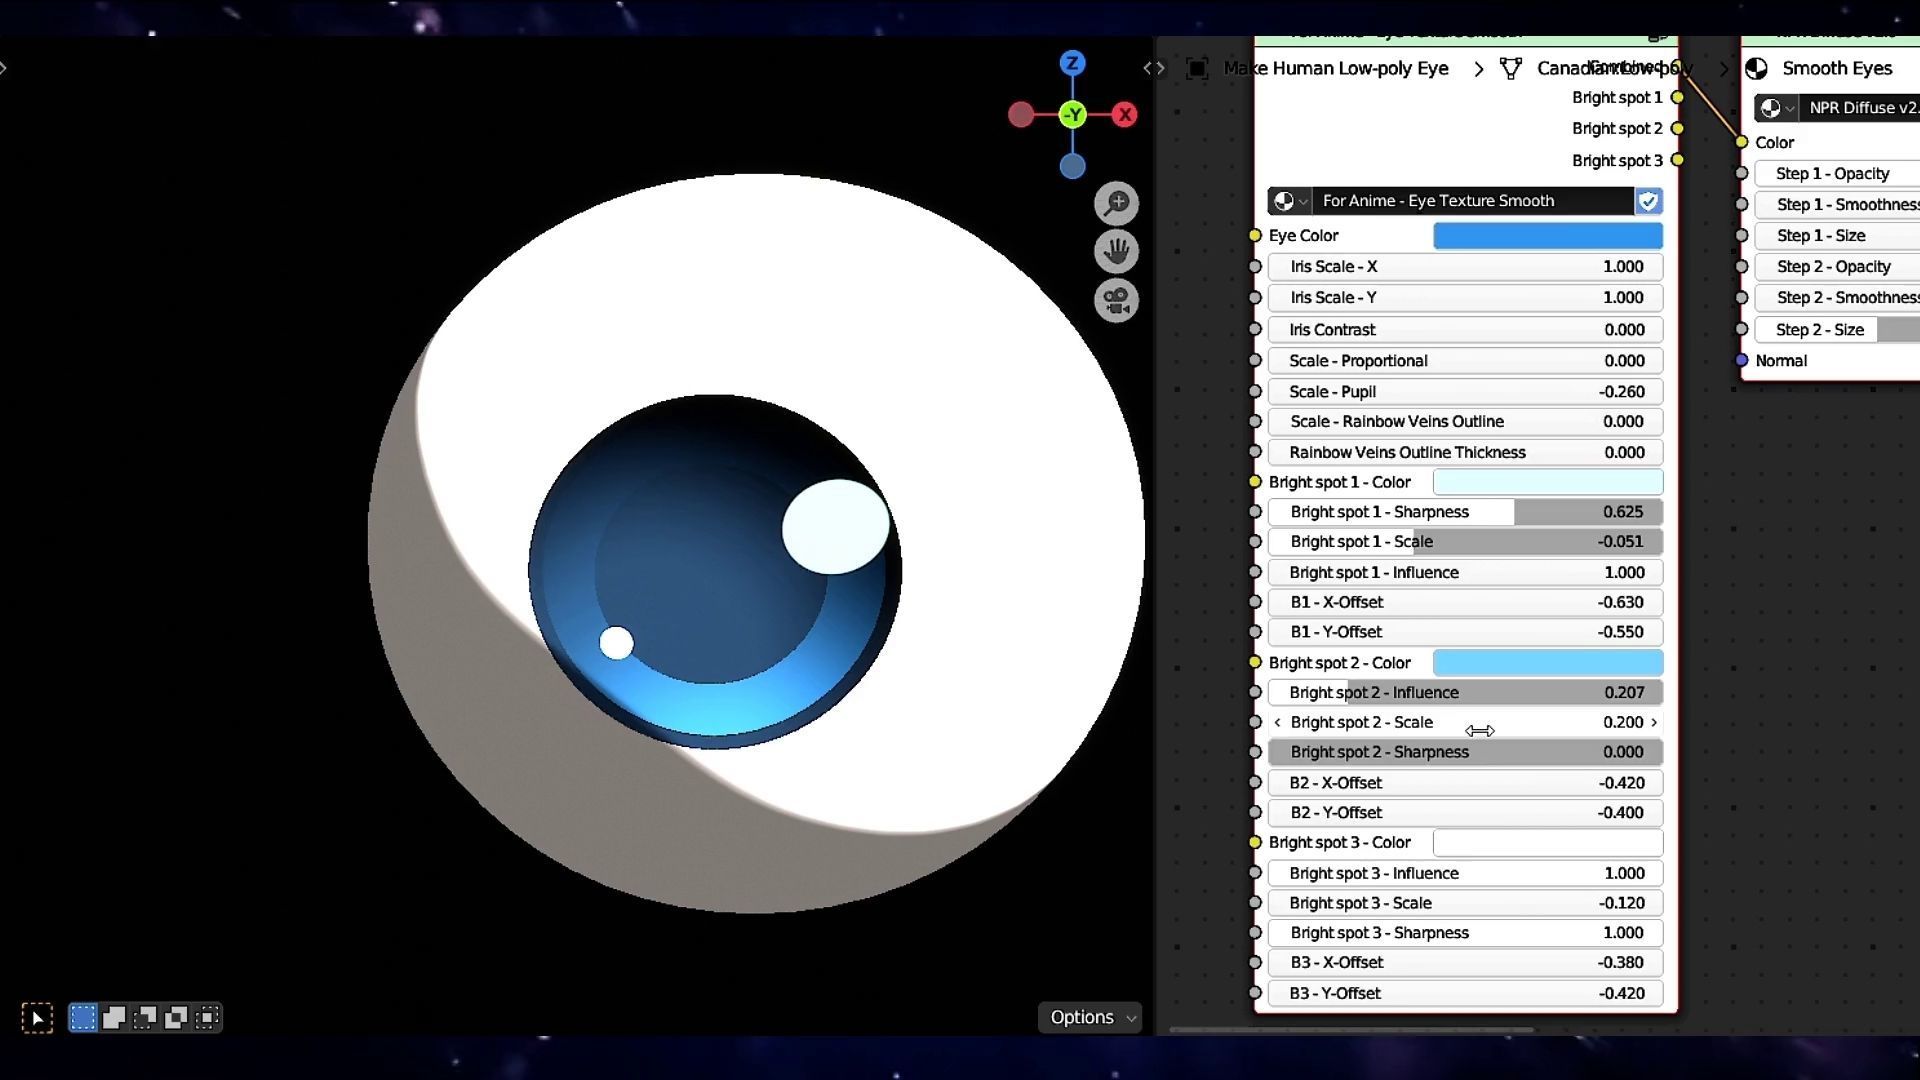Click the Move view hand icon
Screen dimensions: 1920x1080
click(x=1116, y=252)
